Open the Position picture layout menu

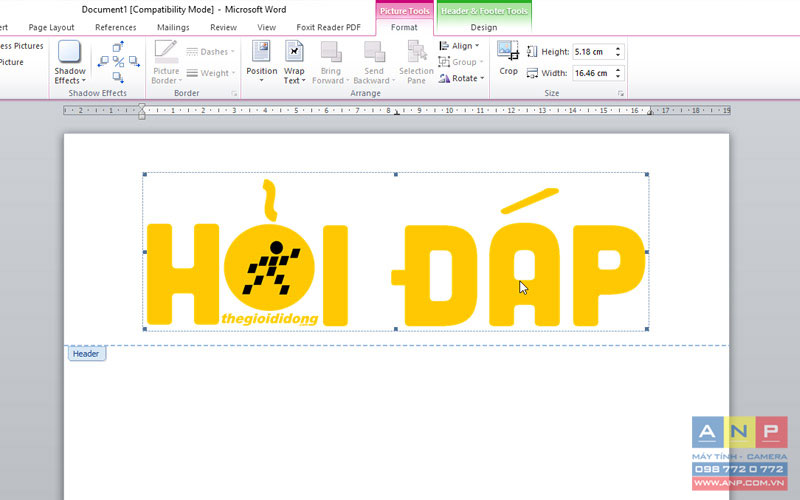pyautogui.click(x=262, y=62)
